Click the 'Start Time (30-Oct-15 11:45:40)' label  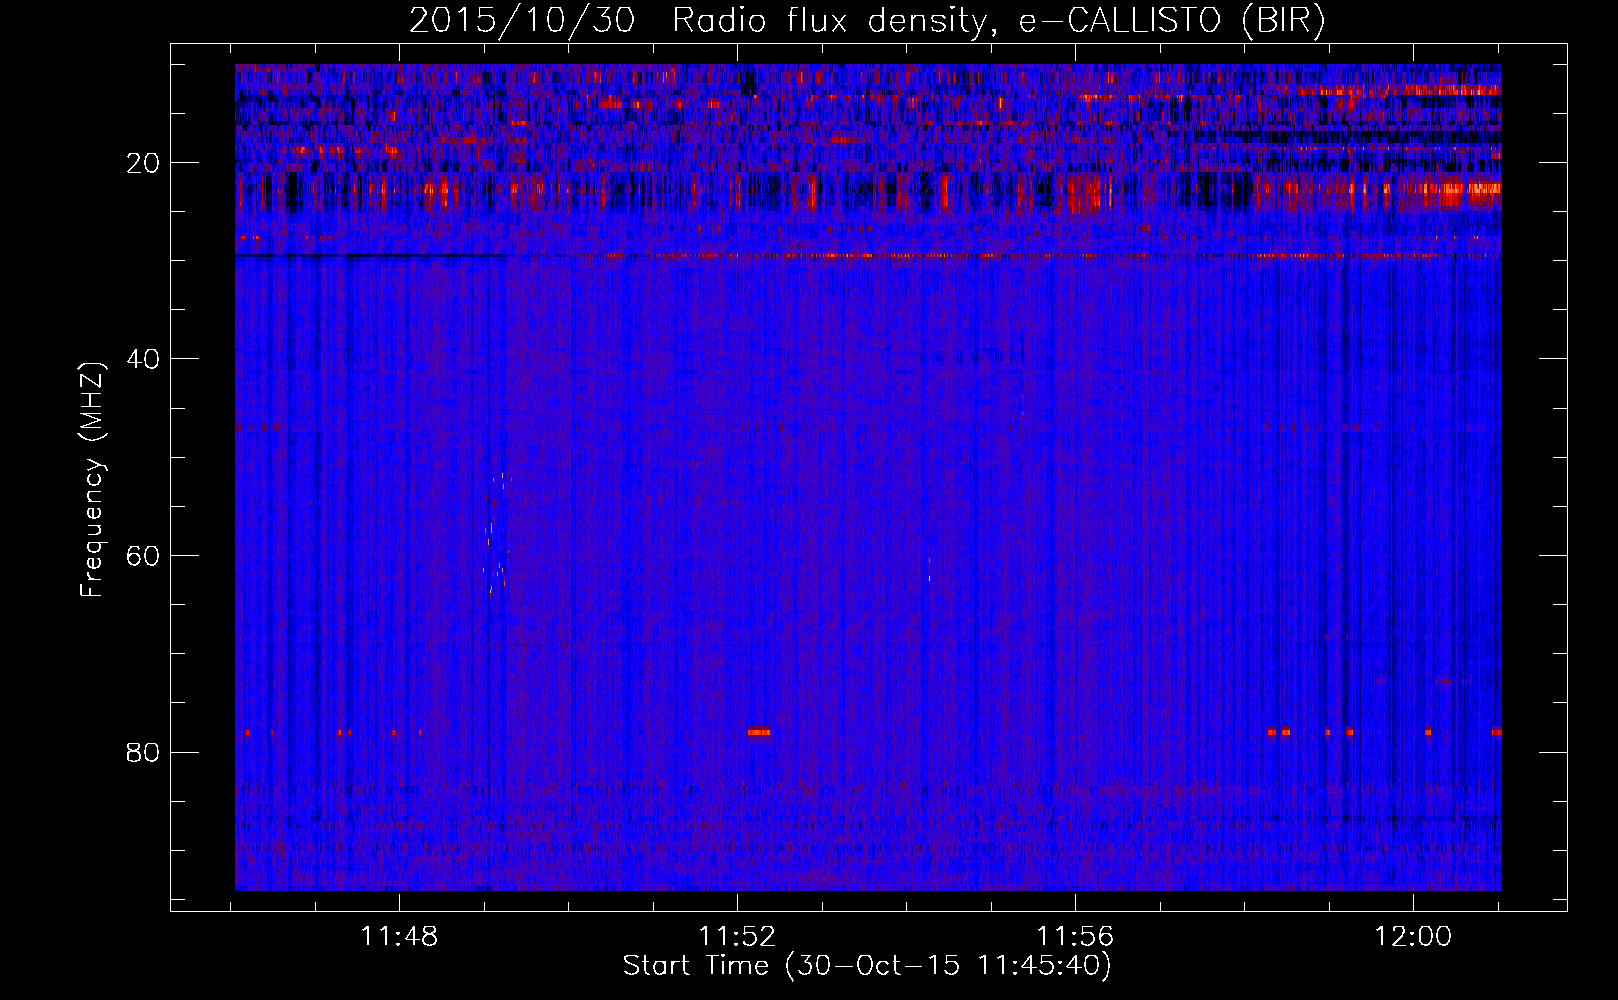[x=867, y=966]
